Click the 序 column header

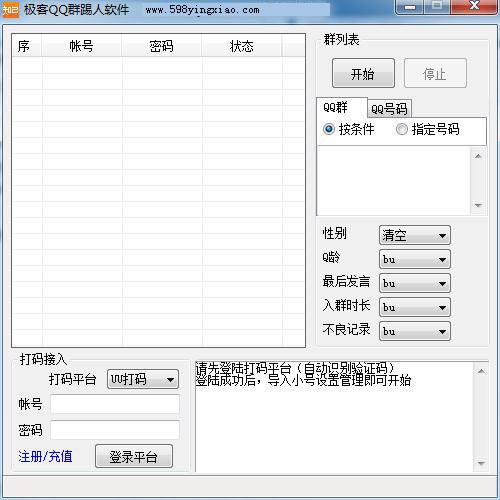tap(27, 46)
